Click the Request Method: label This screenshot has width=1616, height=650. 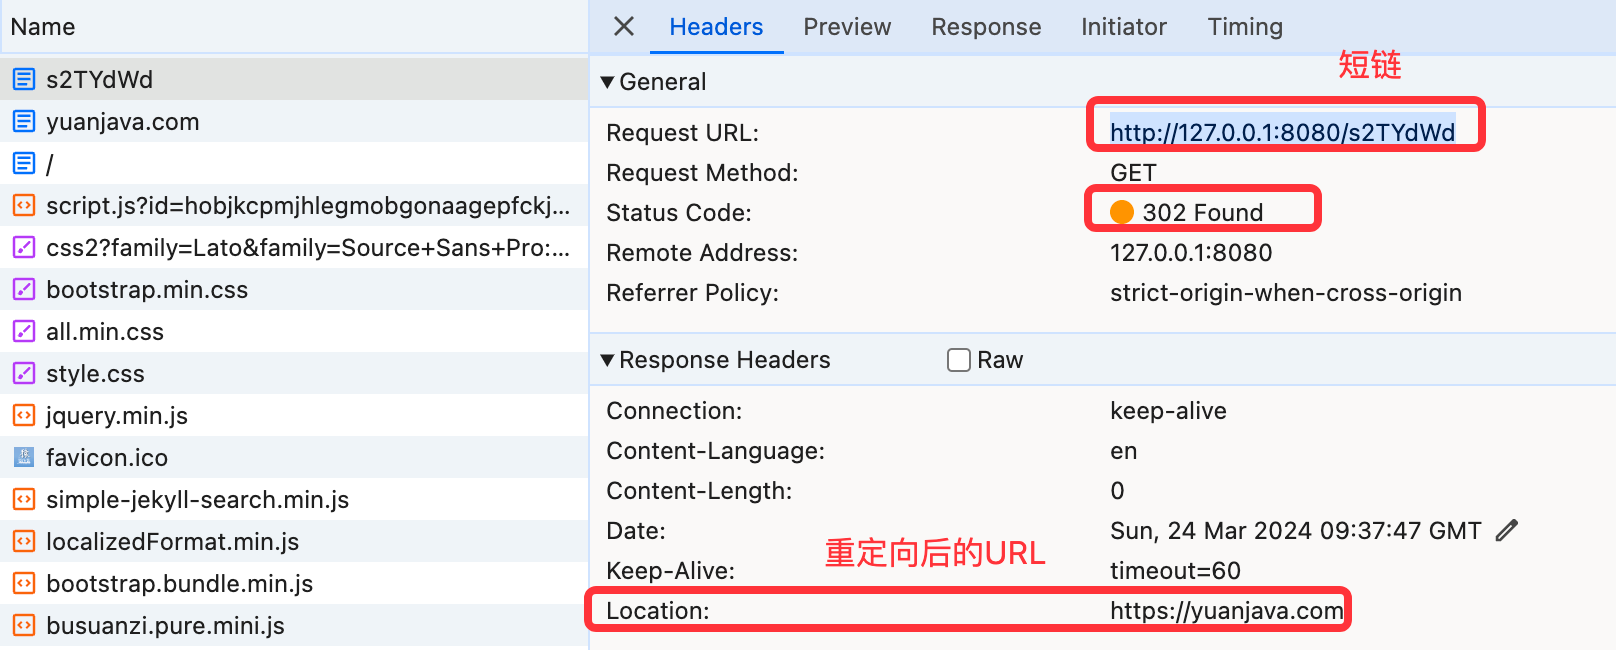point(702,173)
